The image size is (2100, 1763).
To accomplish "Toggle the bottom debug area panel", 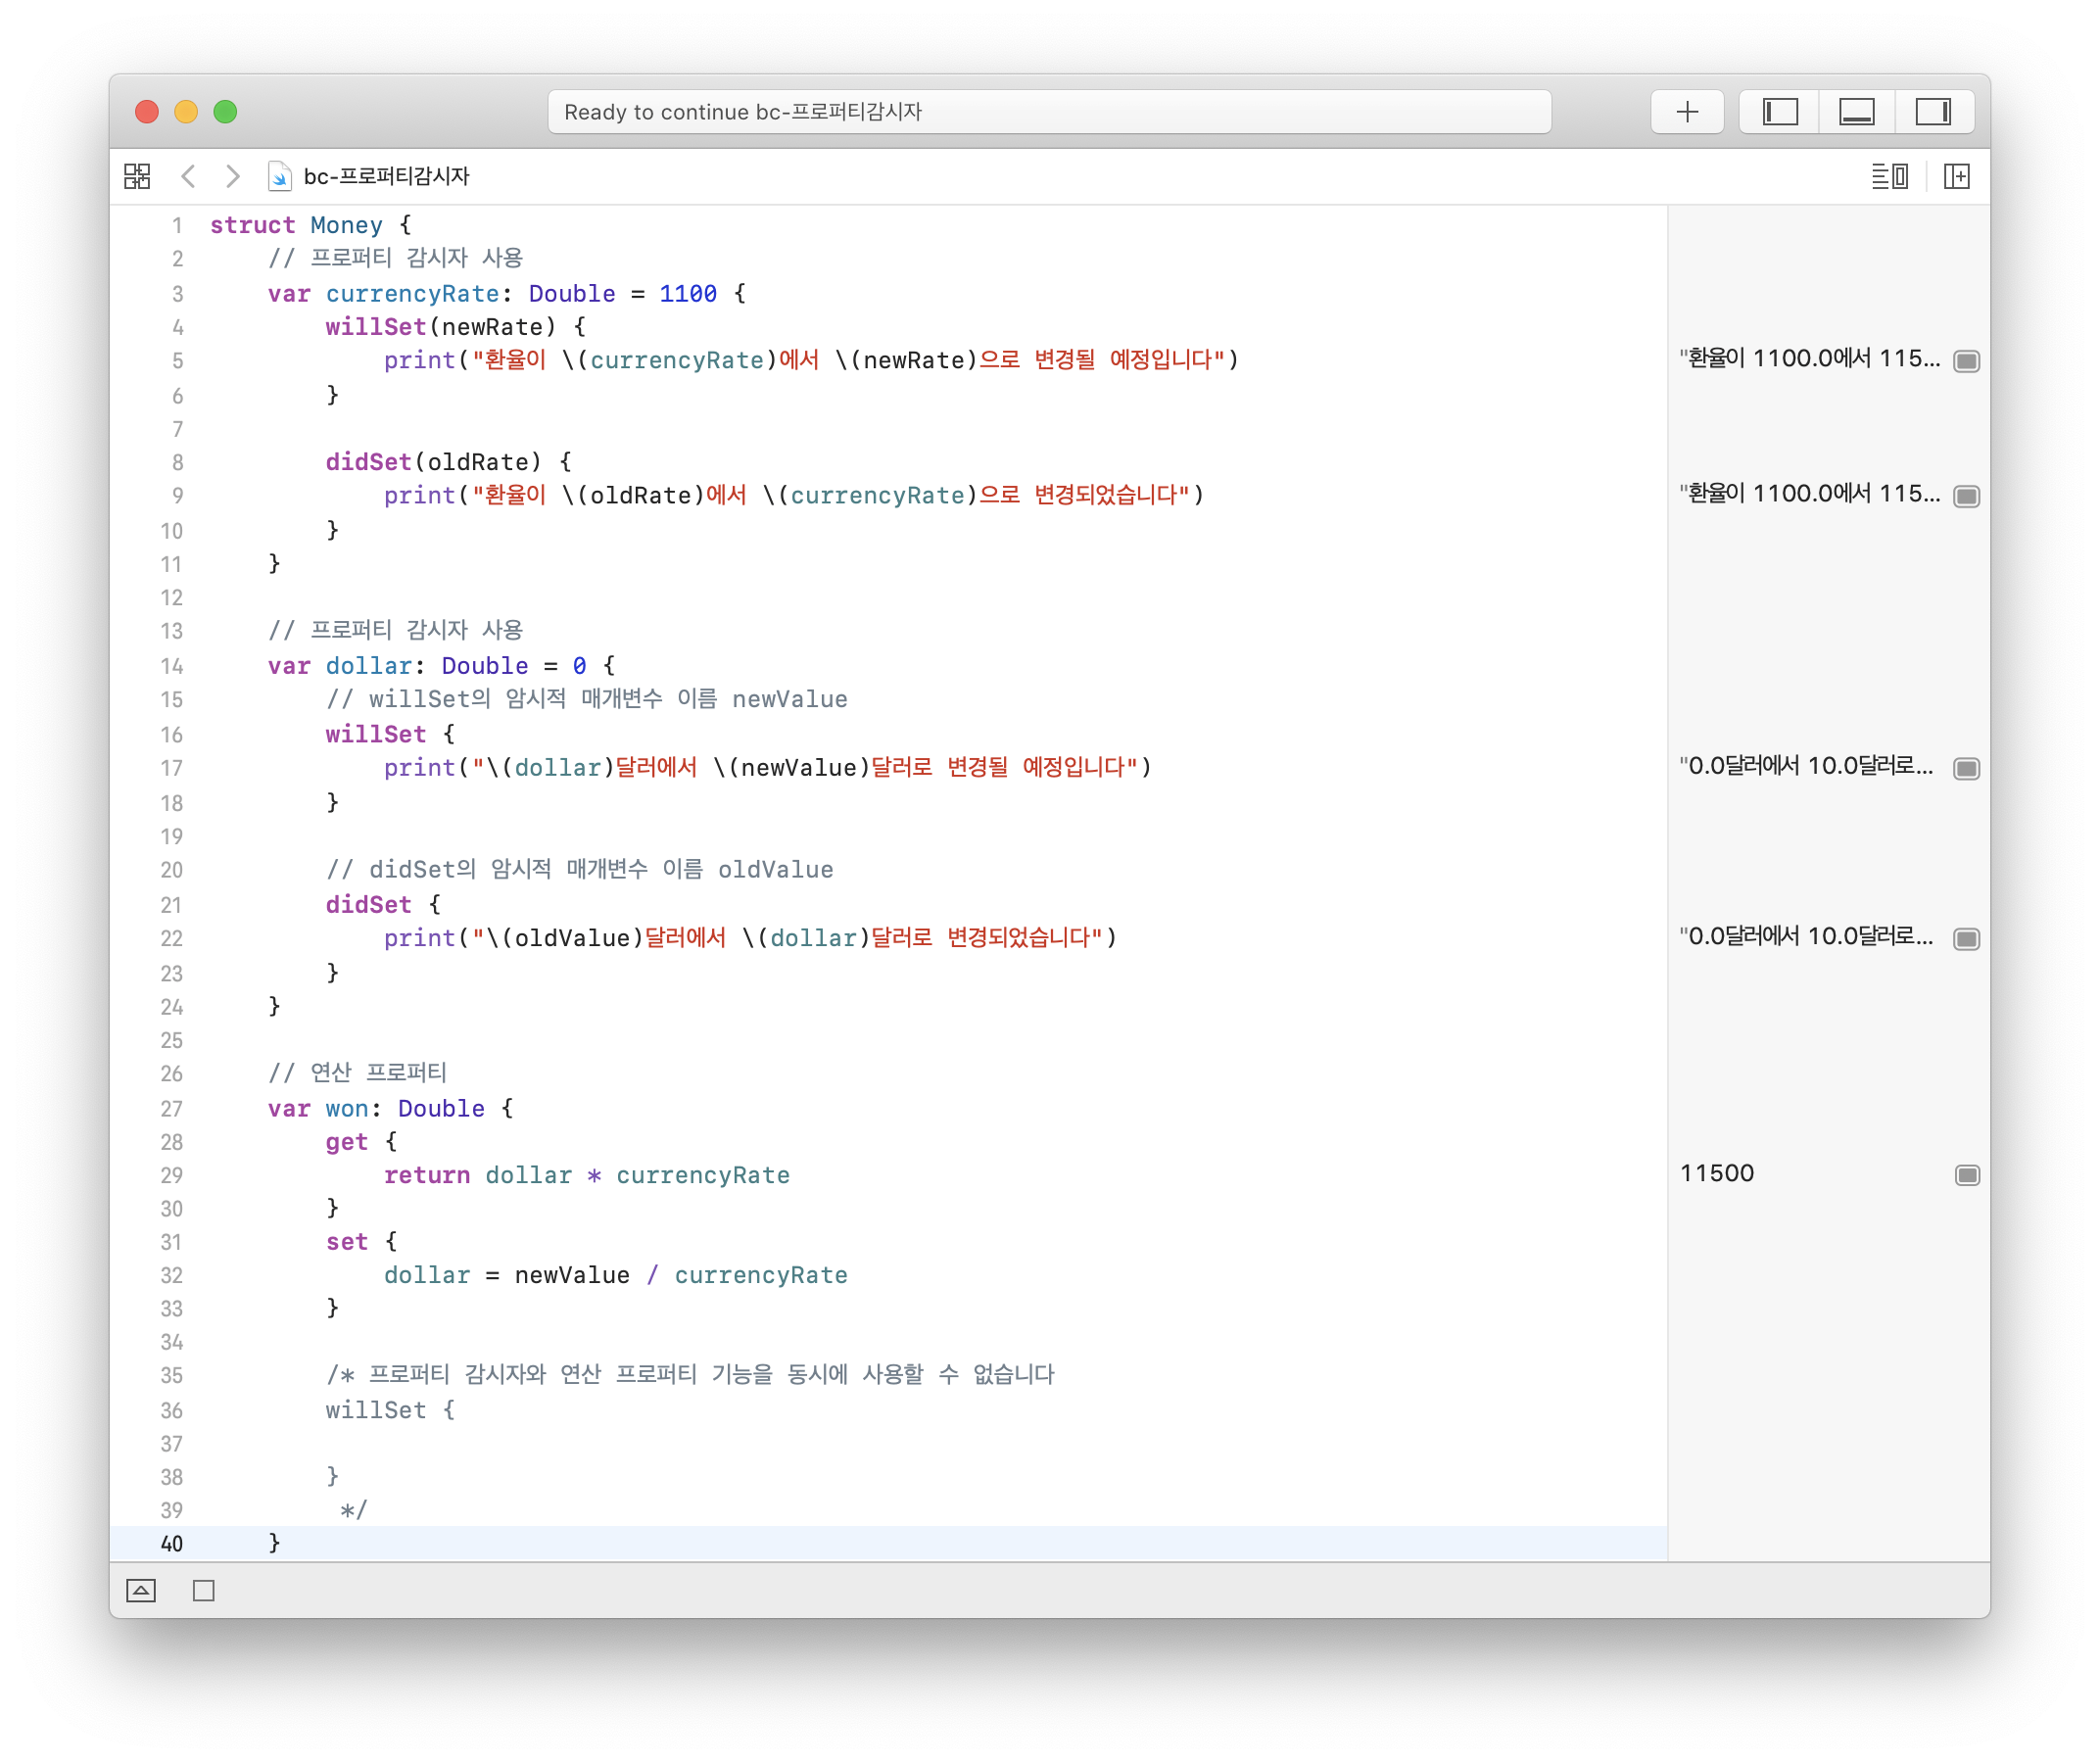I will pyautogui.click(x=1856, y=111).
